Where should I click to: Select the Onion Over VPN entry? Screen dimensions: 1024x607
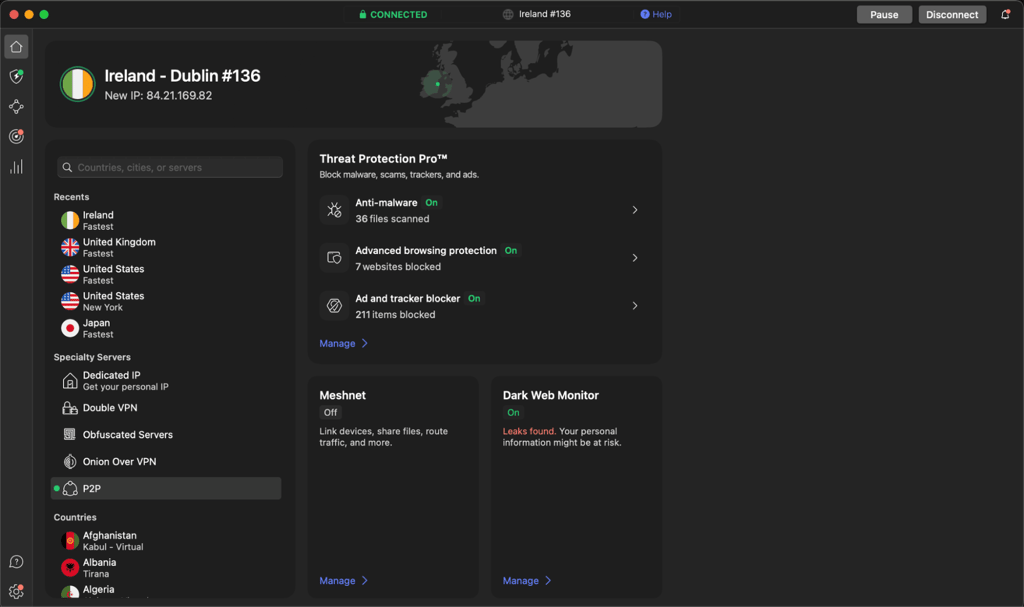tap(166, 461)
